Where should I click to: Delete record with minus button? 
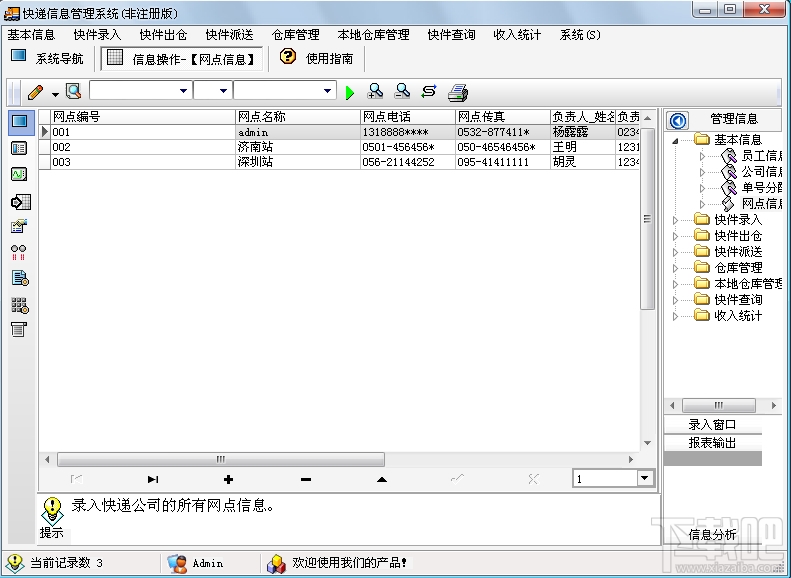click(x=306, y=479)
